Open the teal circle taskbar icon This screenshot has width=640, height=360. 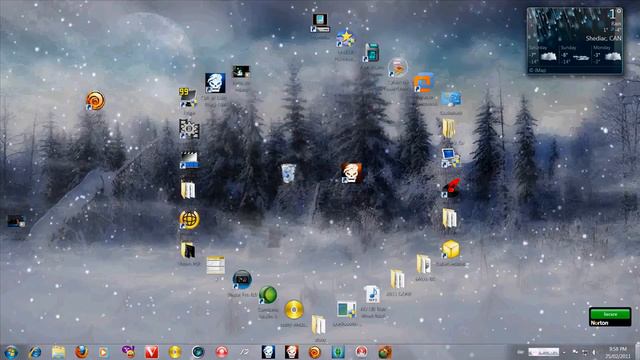click(198, 352)
